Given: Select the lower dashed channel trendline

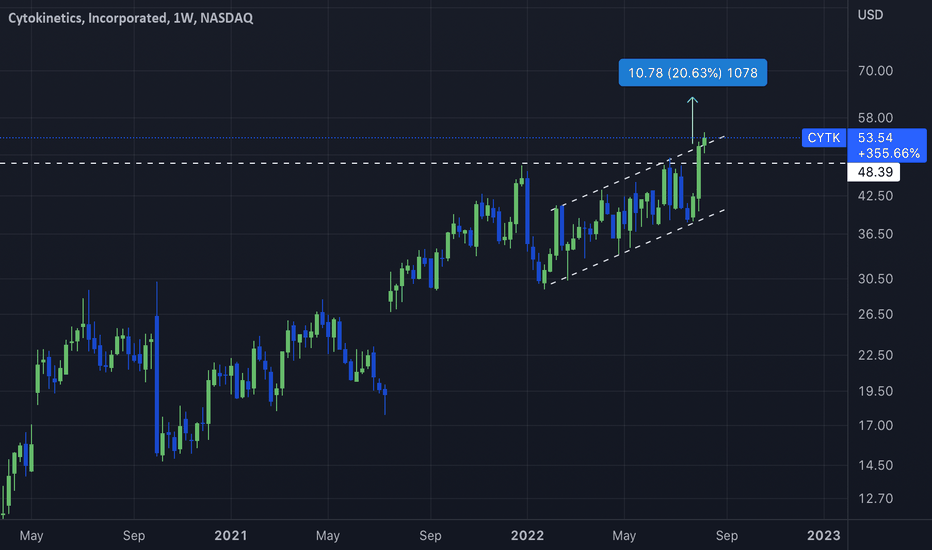Looking at the screenshot, I should point(636,247).
